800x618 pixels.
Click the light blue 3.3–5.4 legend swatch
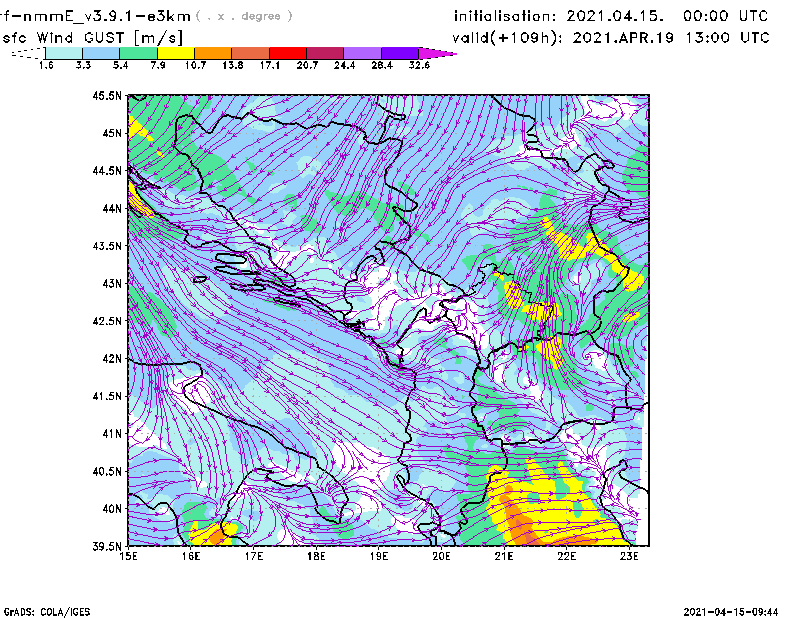click(x=101, y=53)
